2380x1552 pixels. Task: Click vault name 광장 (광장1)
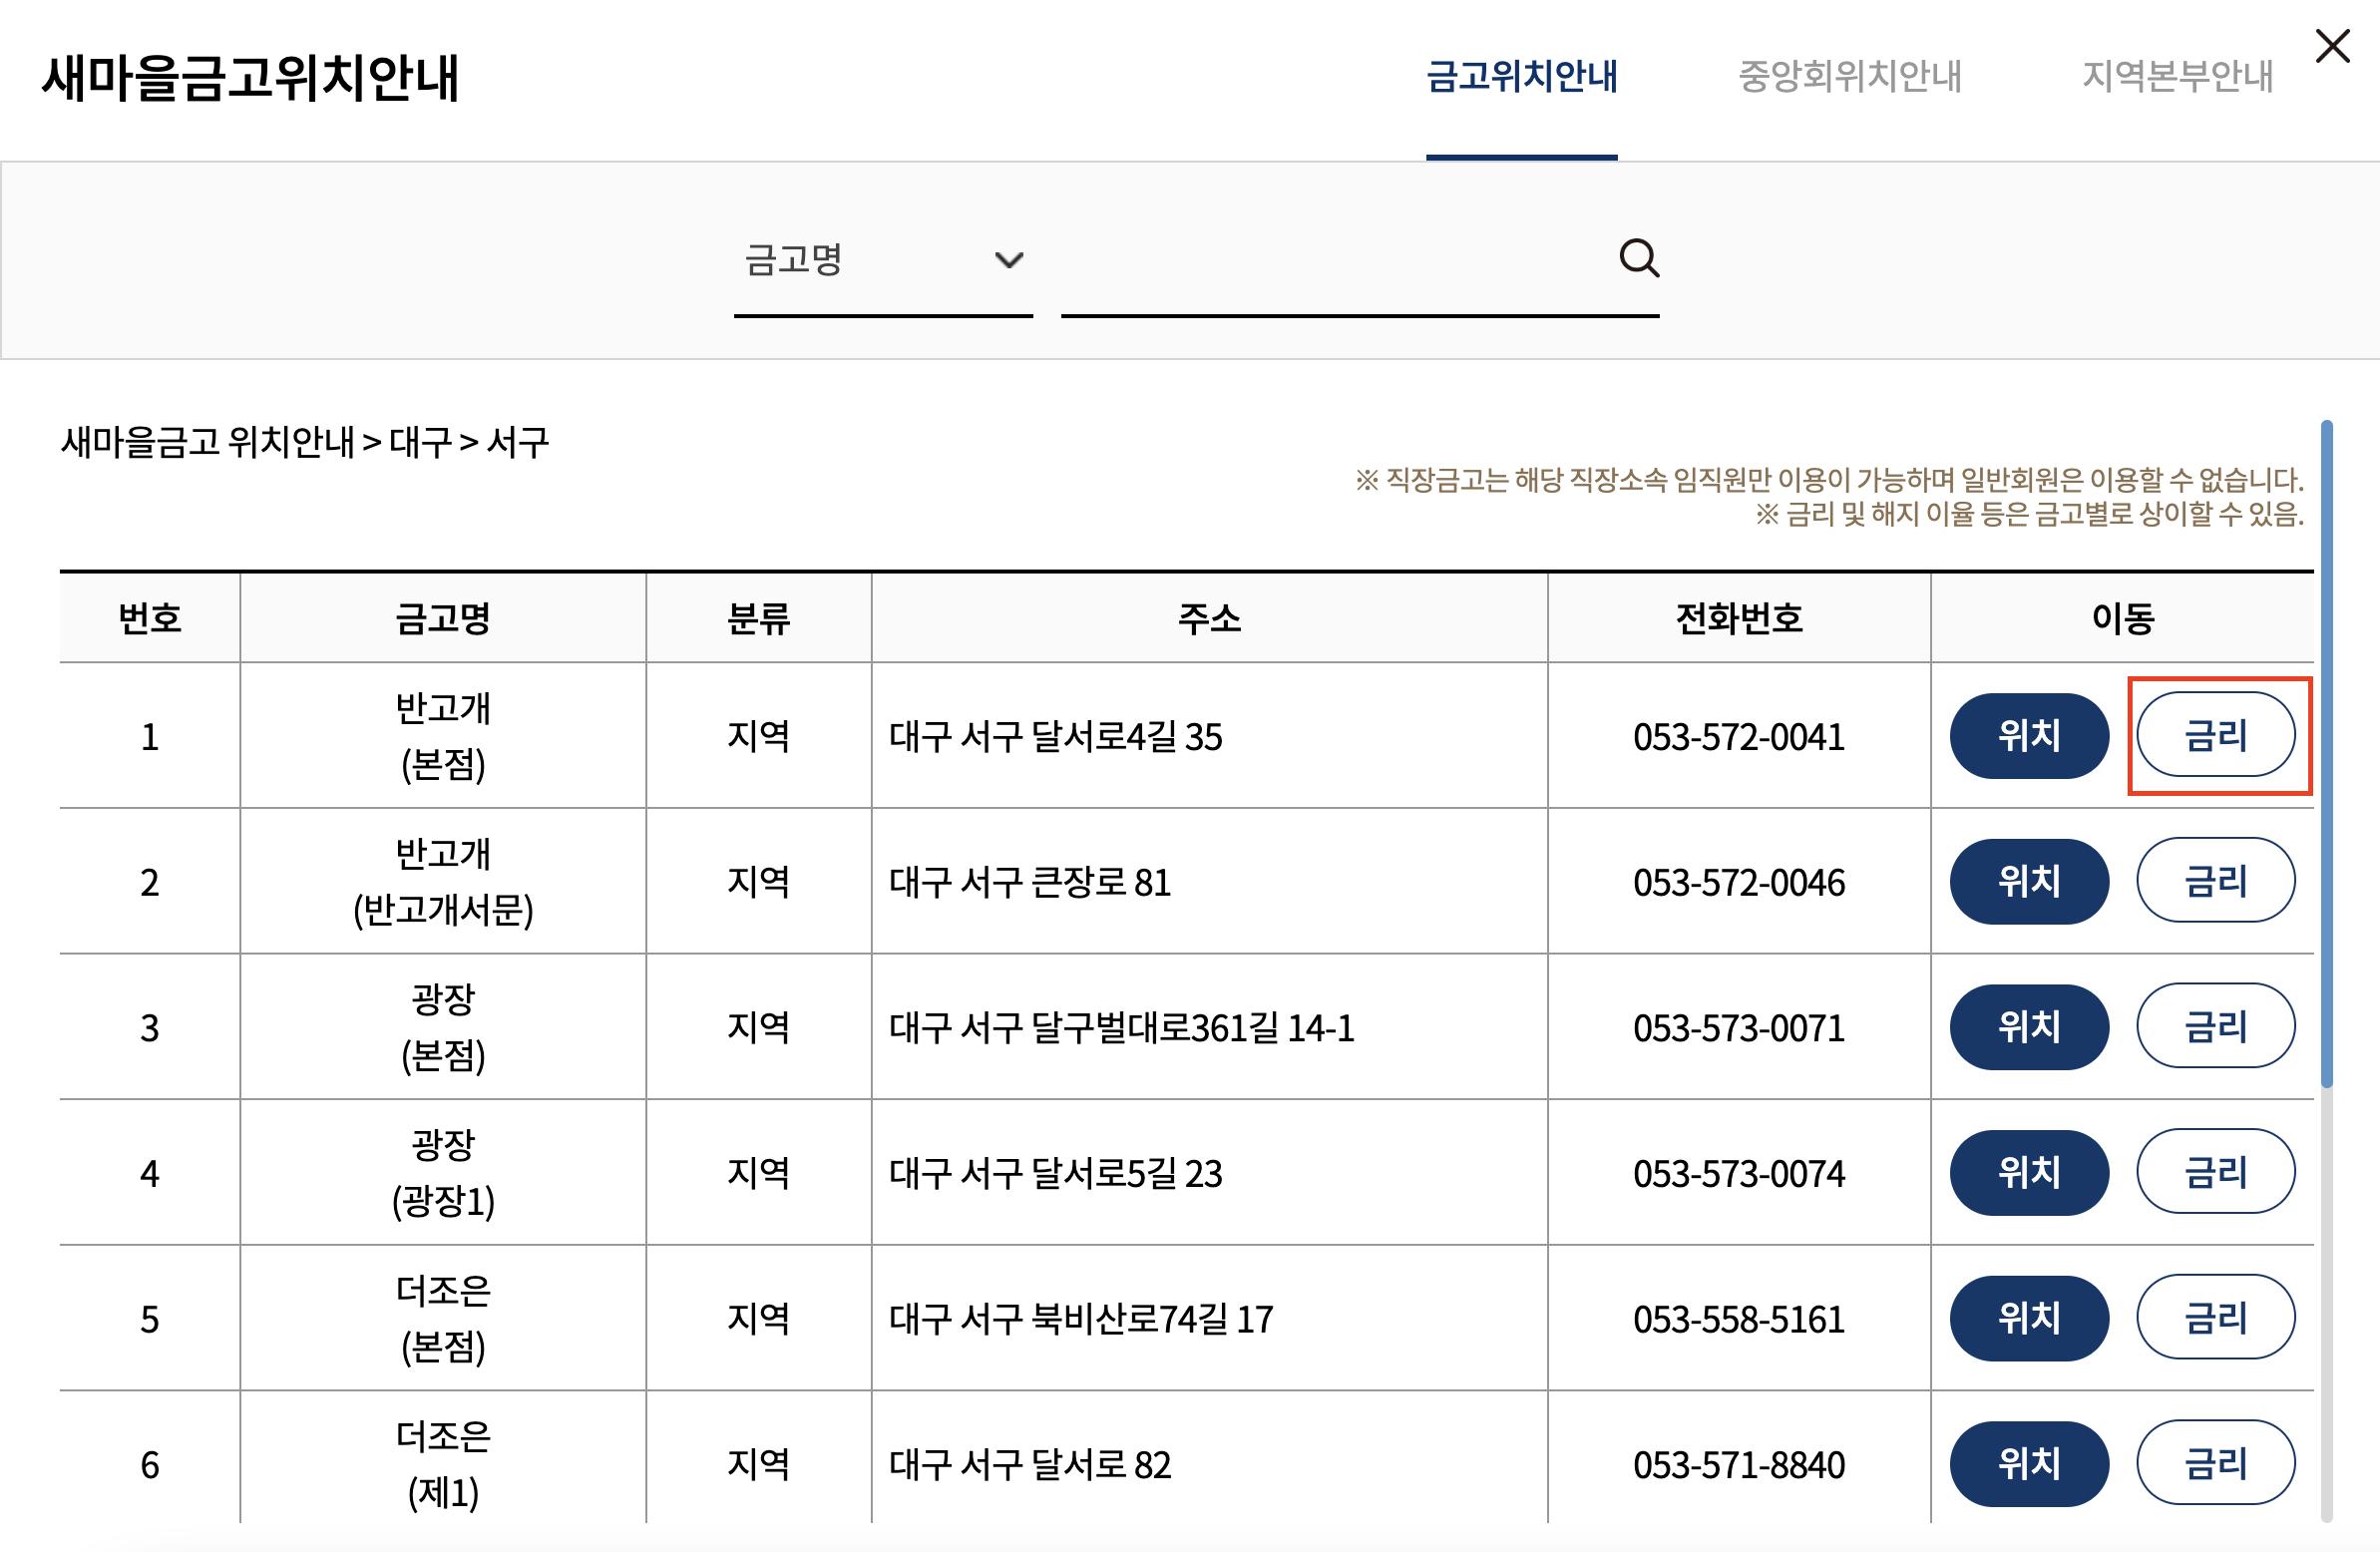tap(443, 1173)
